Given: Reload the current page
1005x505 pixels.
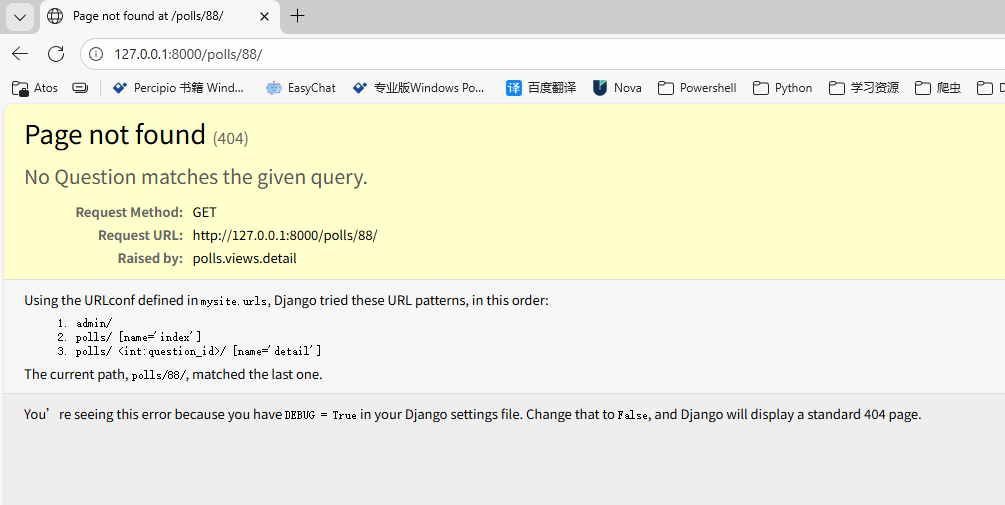Looking at the screenshot, I should [56, 54].
